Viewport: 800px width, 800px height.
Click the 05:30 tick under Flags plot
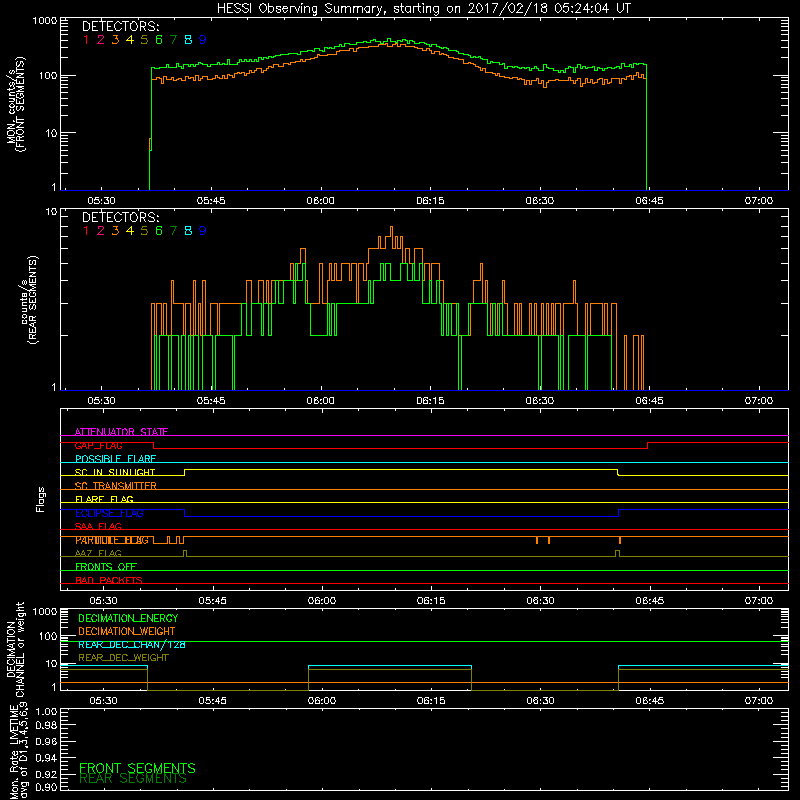[104, 601]
